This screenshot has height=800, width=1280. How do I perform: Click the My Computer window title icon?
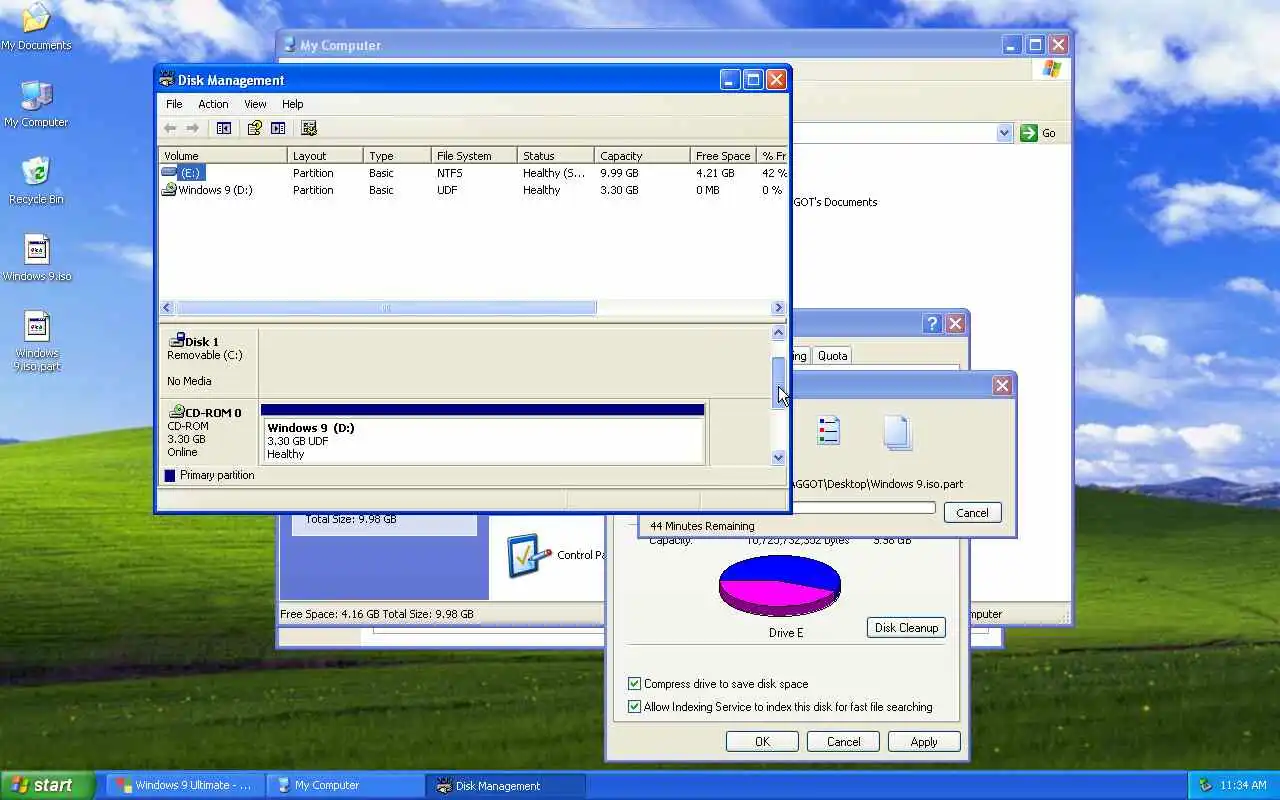[x=289, y=45]
